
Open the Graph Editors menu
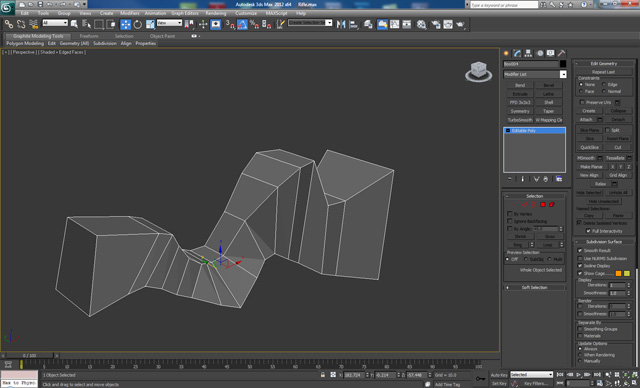tap(184, 13)
